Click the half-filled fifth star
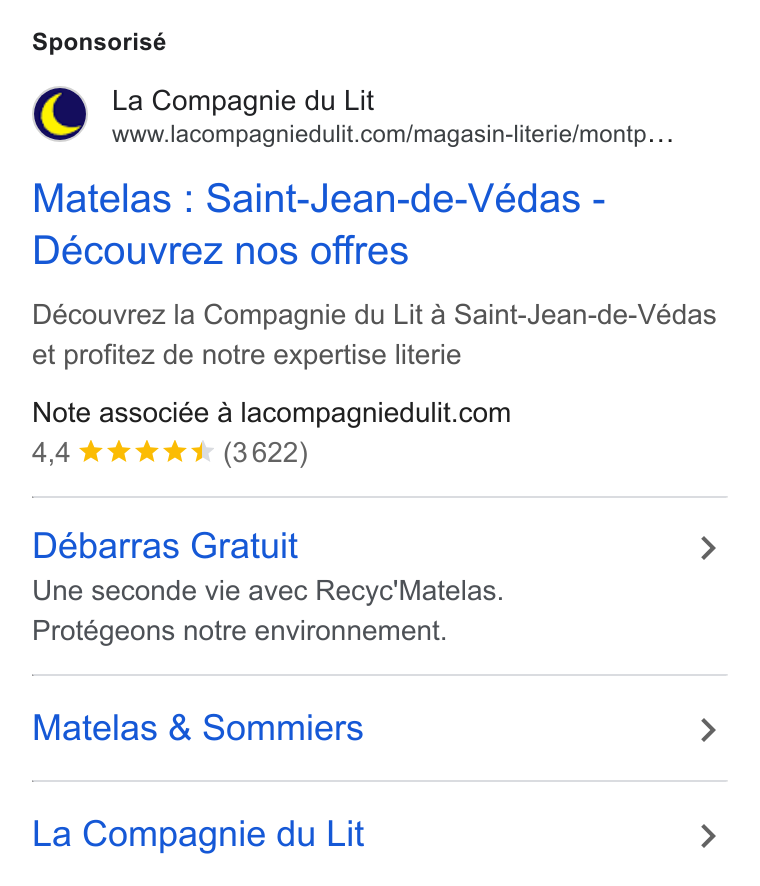 (x=202, y=453)
